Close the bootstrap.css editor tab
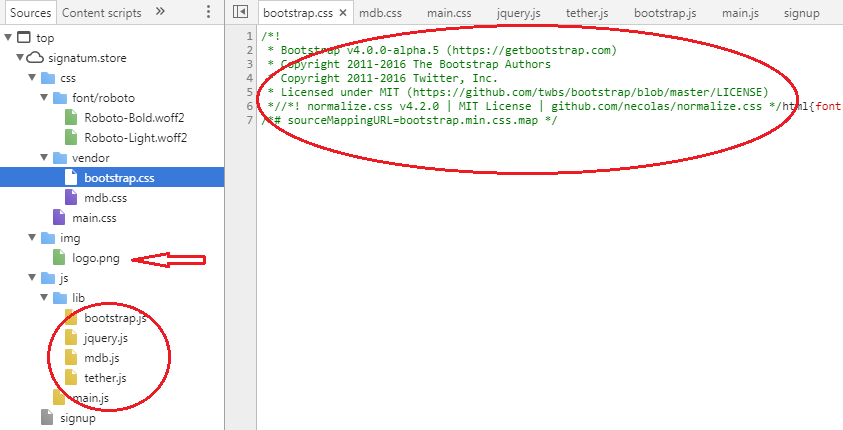The width and height of the screenshot is (843, 430). coord(343,13)
